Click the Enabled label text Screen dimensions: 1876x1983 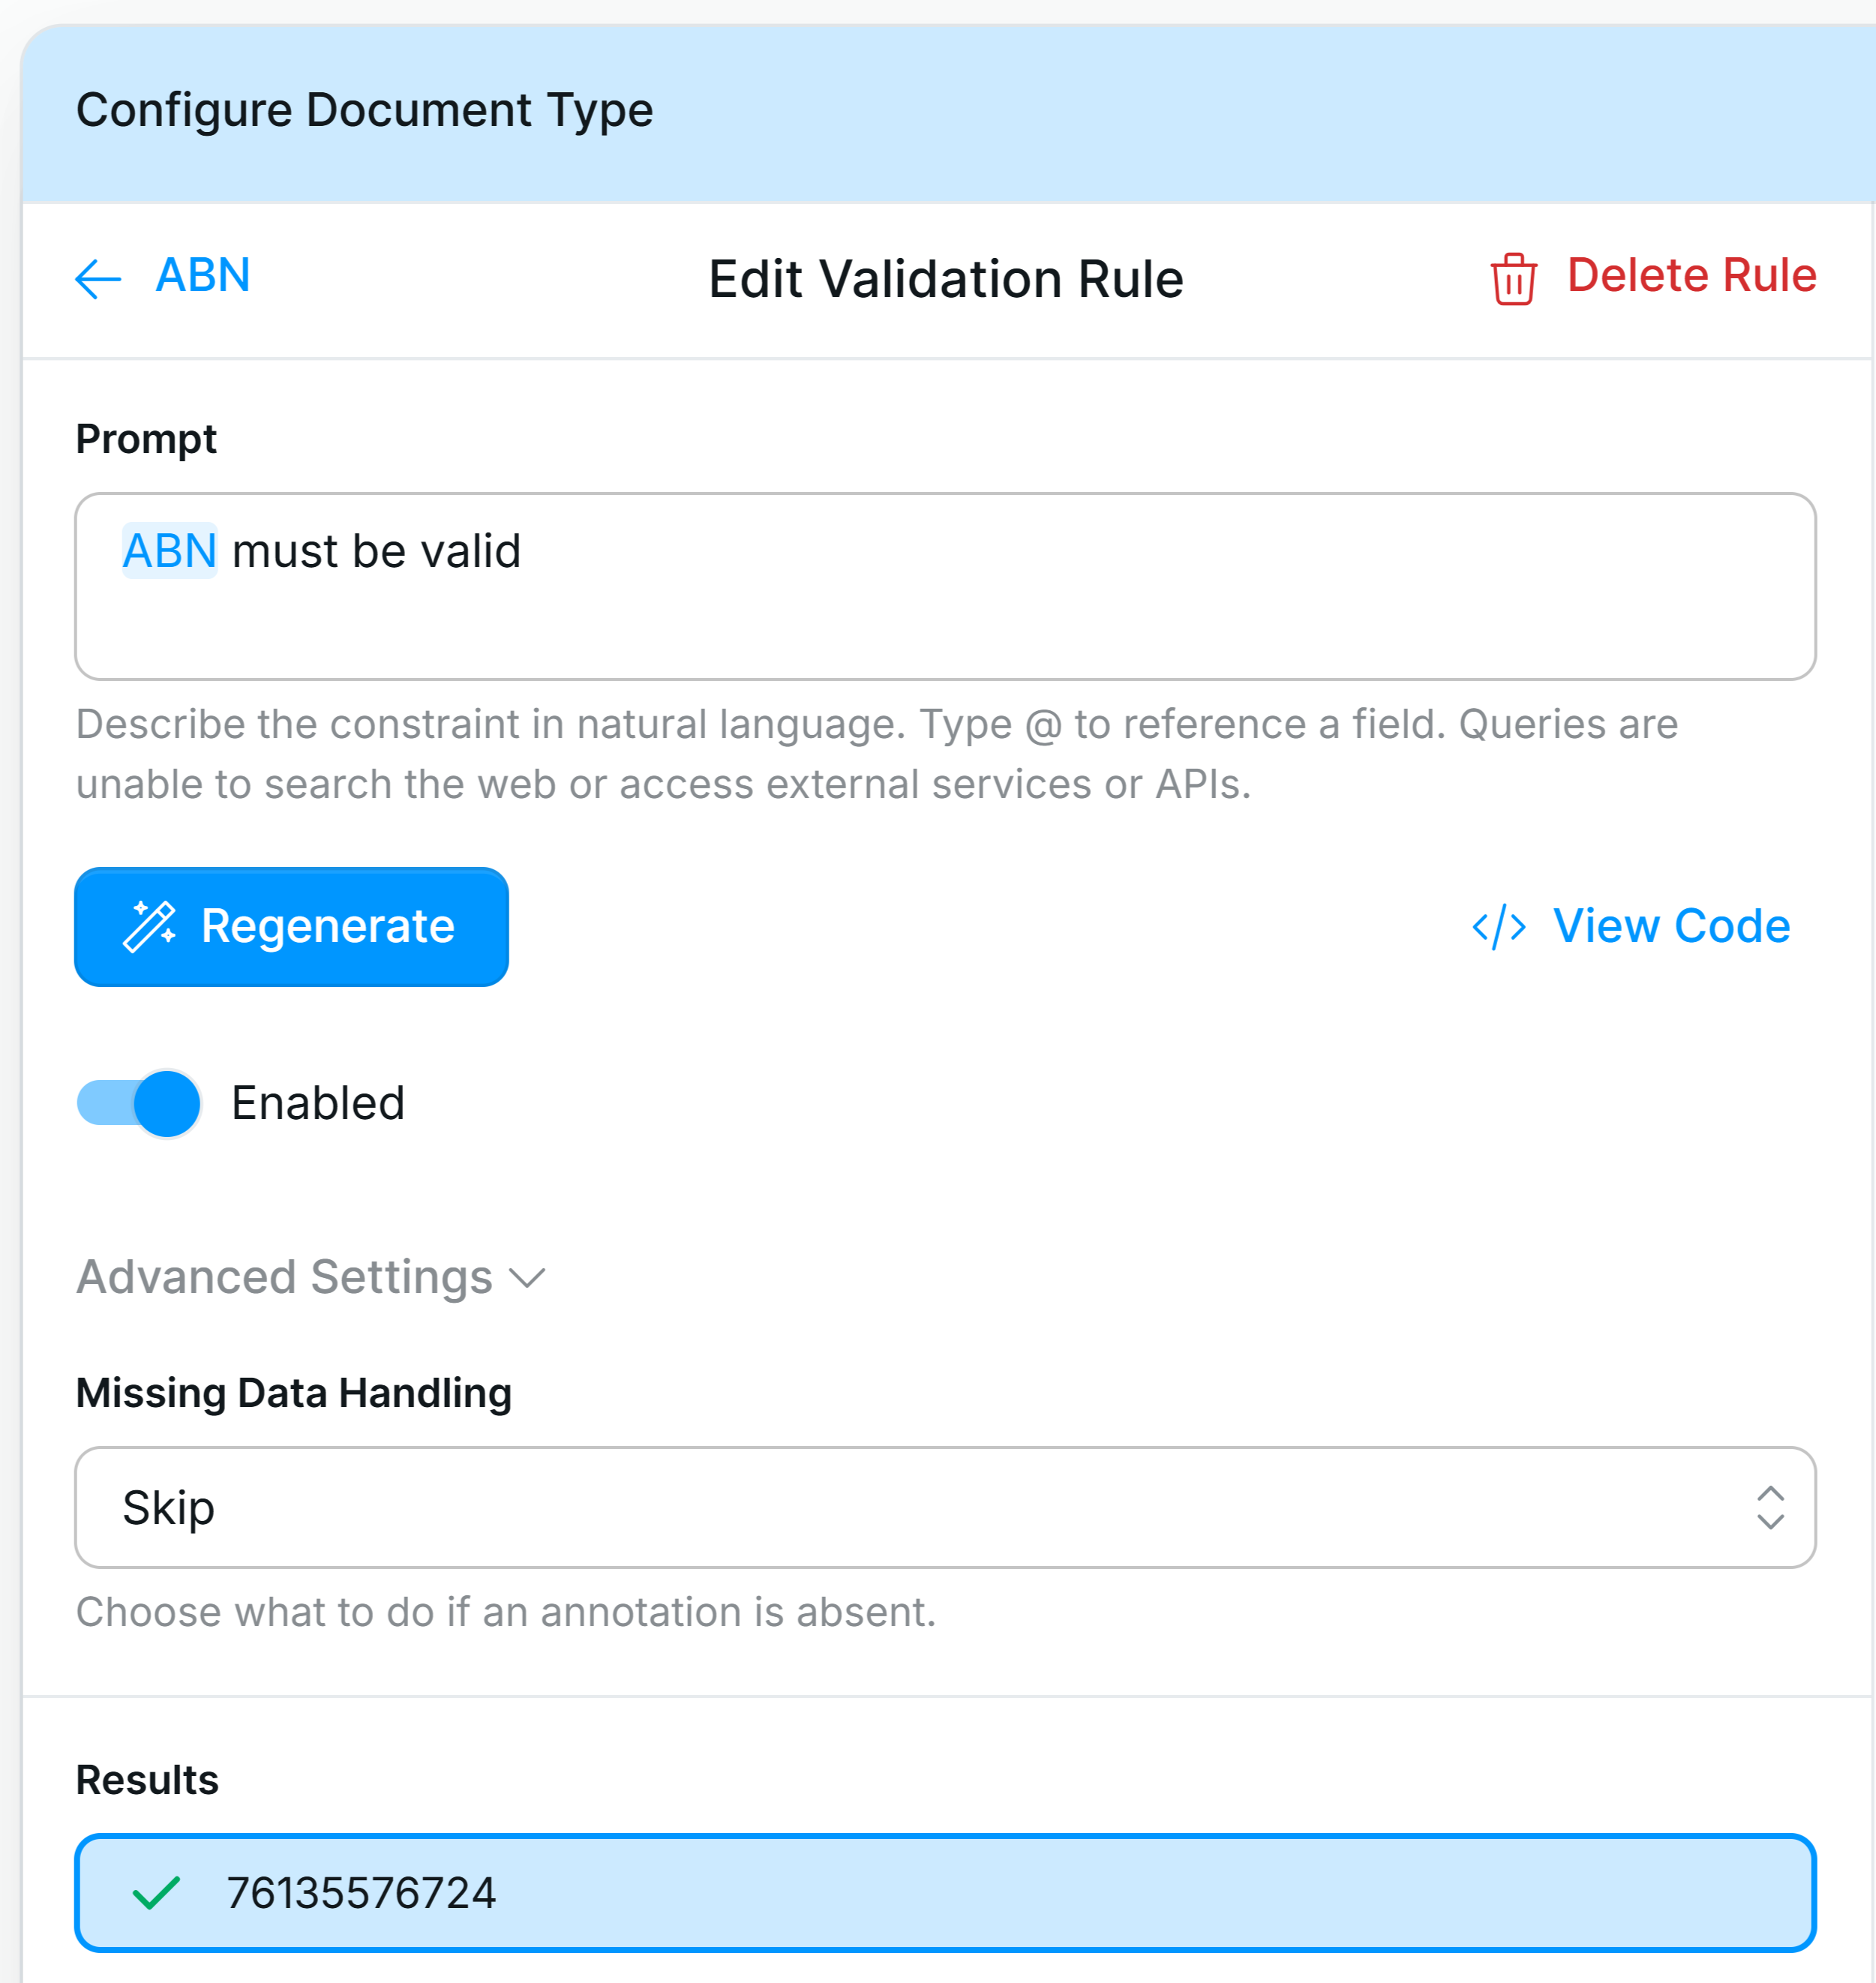318,1103
